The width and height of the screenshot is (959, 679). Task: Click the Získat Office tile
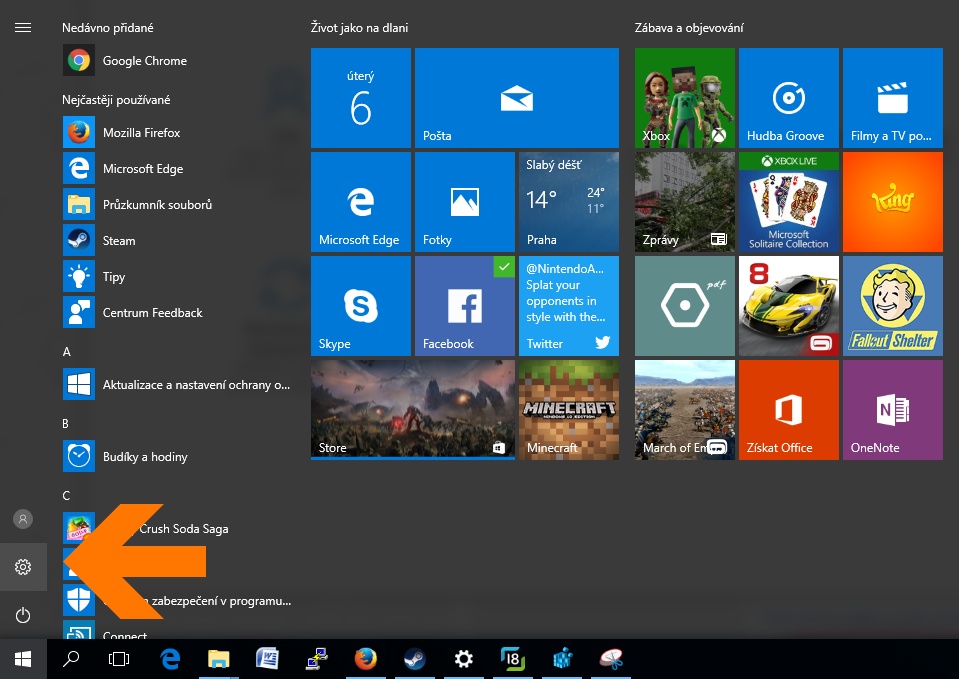pos(788,410)
